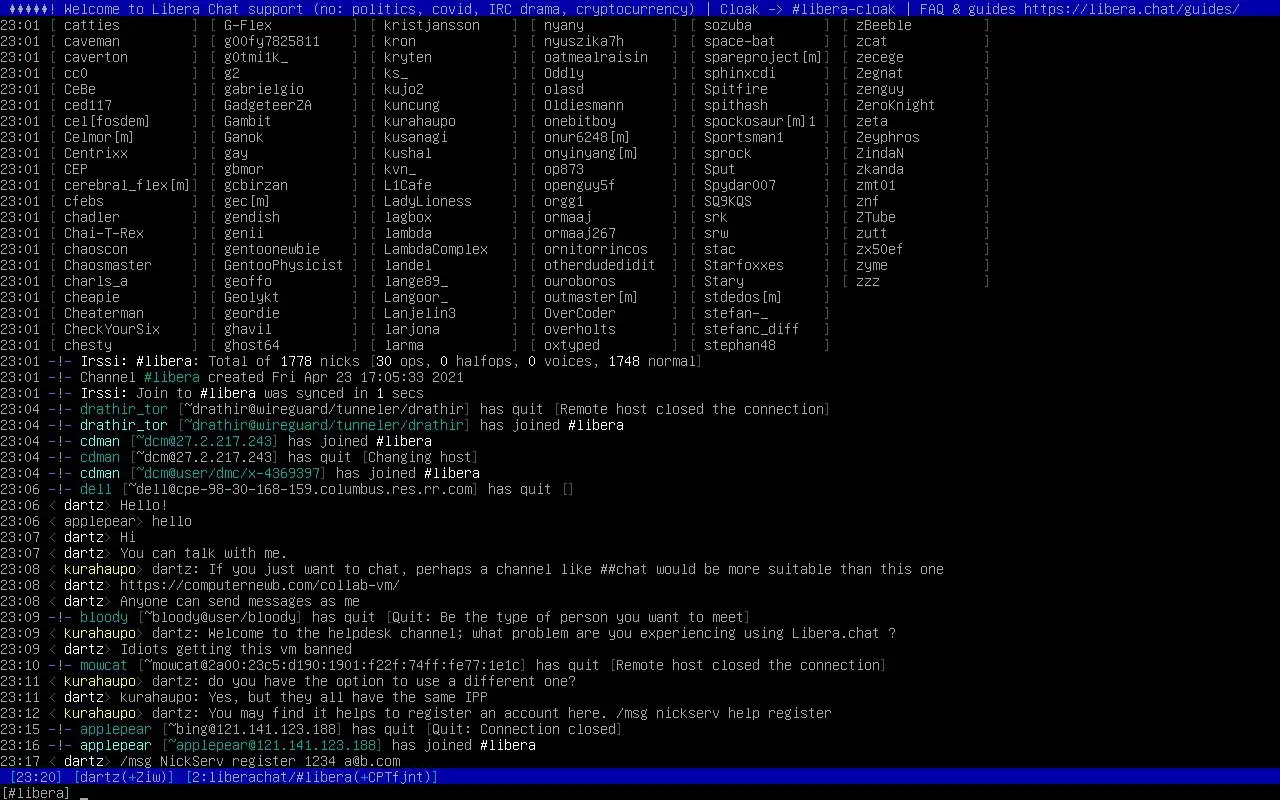Click dartz '/msg NickServ register' message
1280x800 pixels.
coord(200,761)
